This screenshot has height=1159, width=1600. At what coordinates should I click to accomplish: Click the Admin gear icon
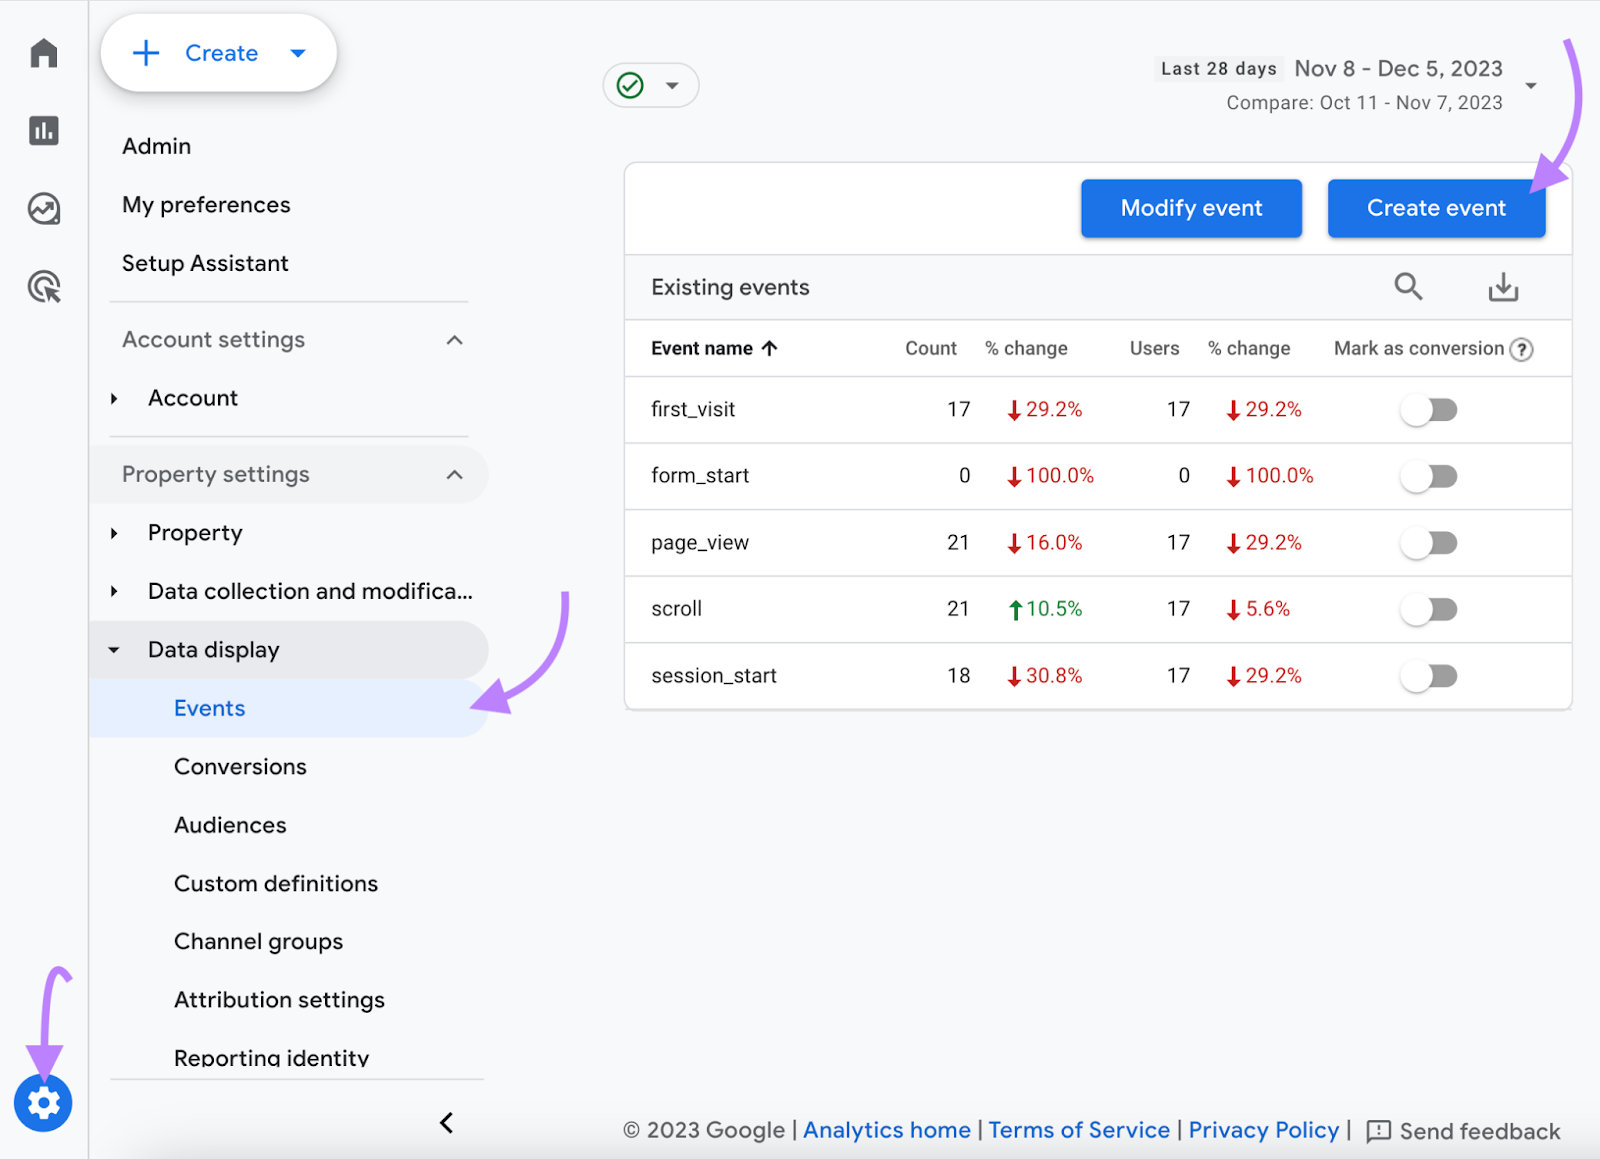pos(43,1103)
